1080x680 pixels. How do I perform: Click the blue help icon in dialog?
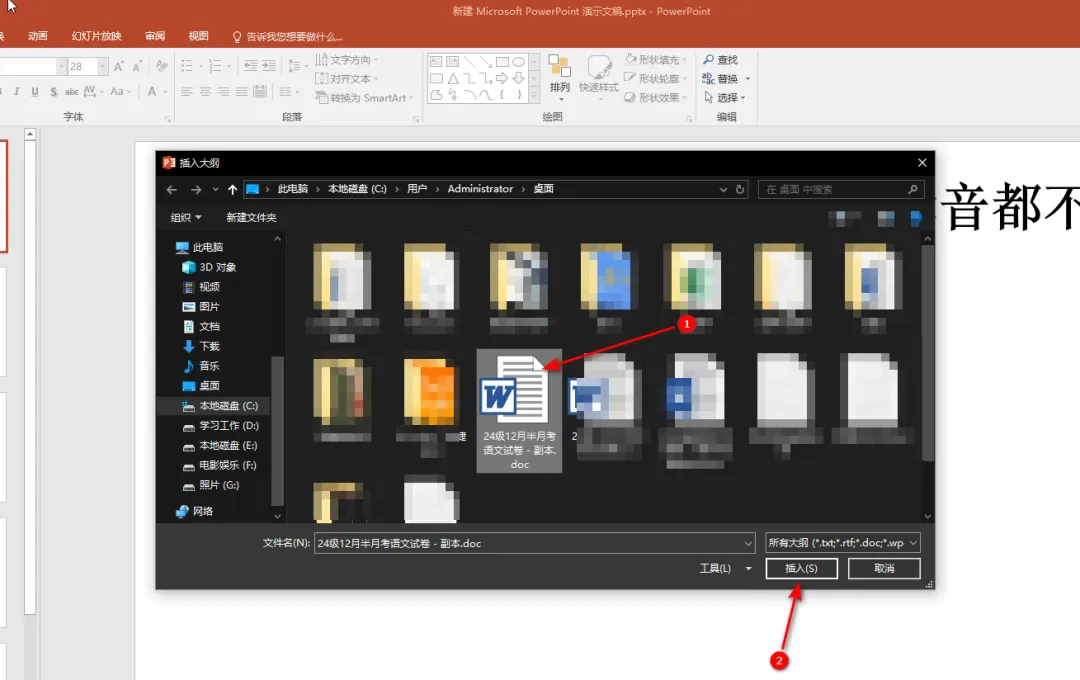point(915,219)
